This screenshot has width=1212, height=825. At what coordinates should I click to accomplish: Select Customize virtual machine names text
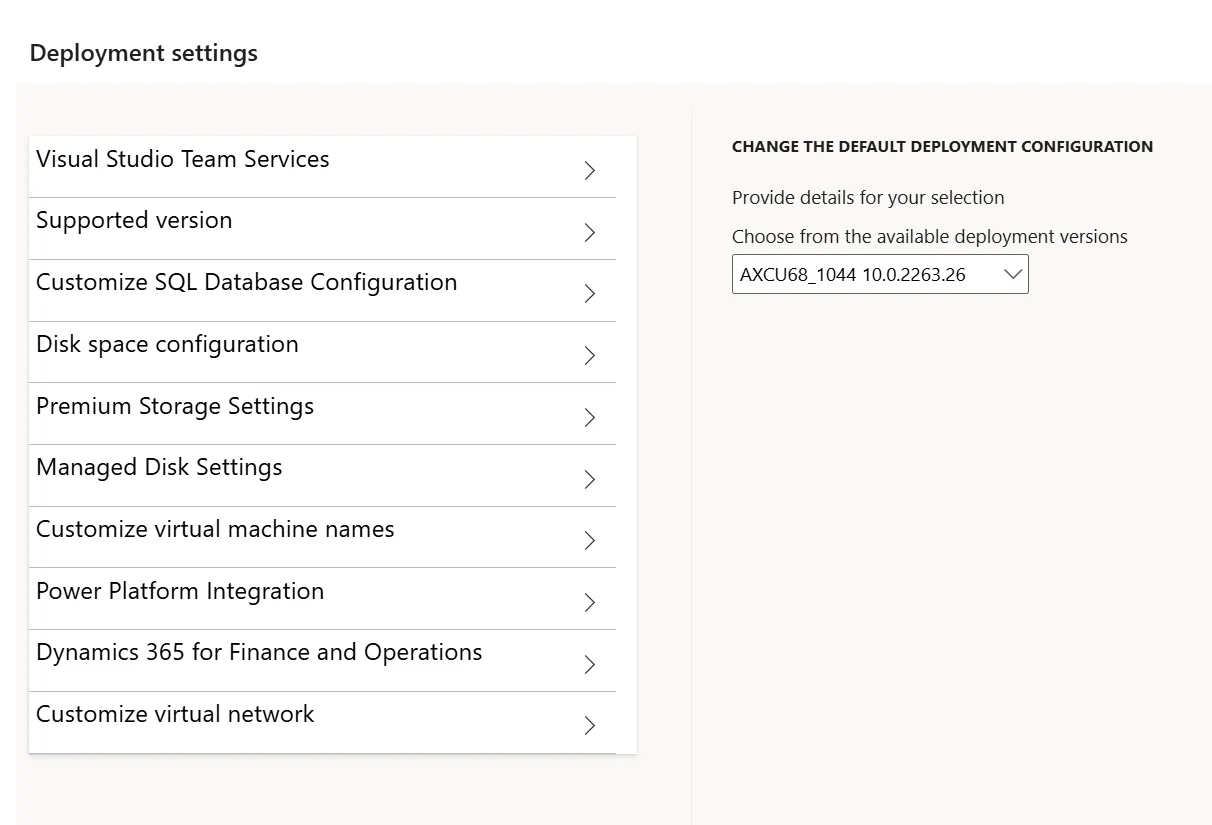coord(215,529)
